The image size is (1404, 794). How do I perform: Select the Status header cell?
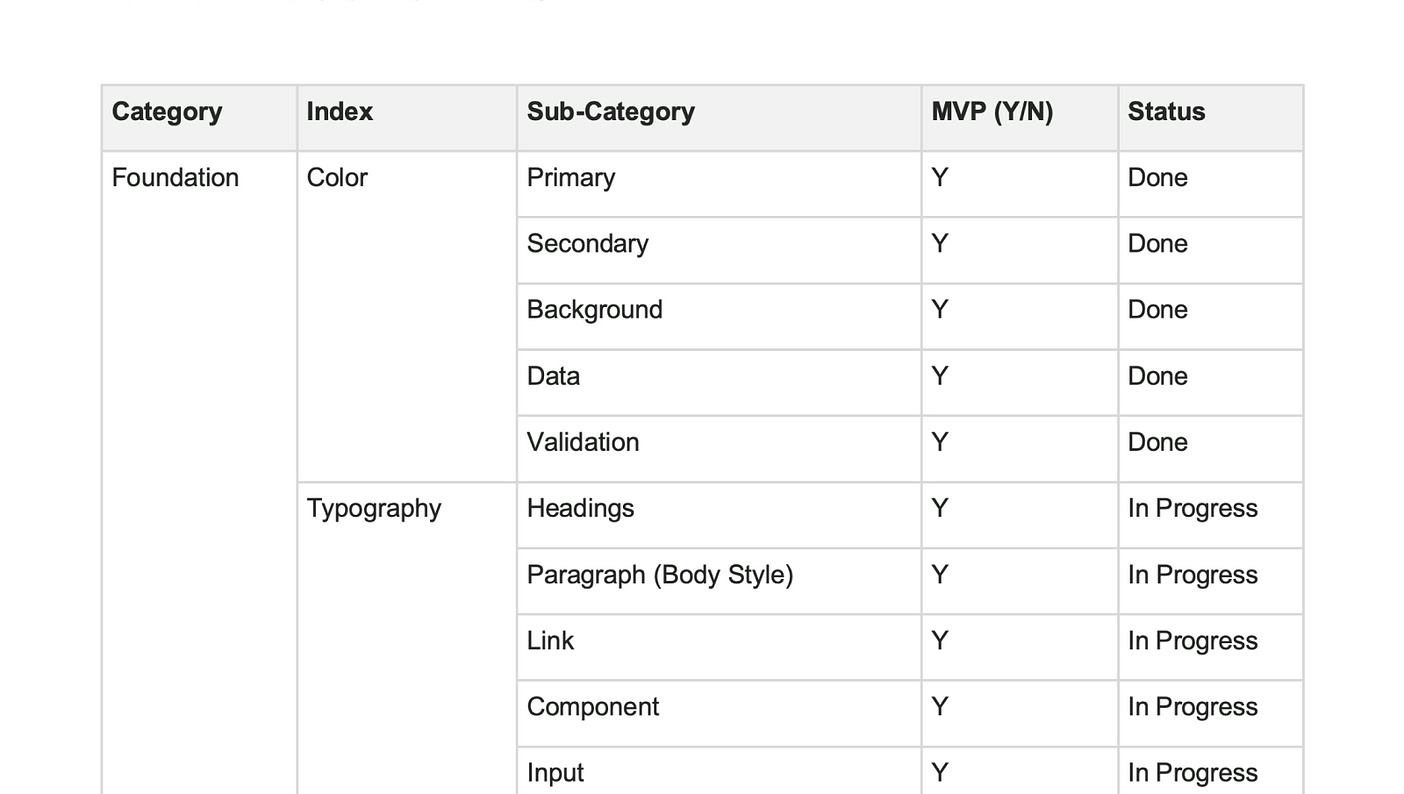1211,118
